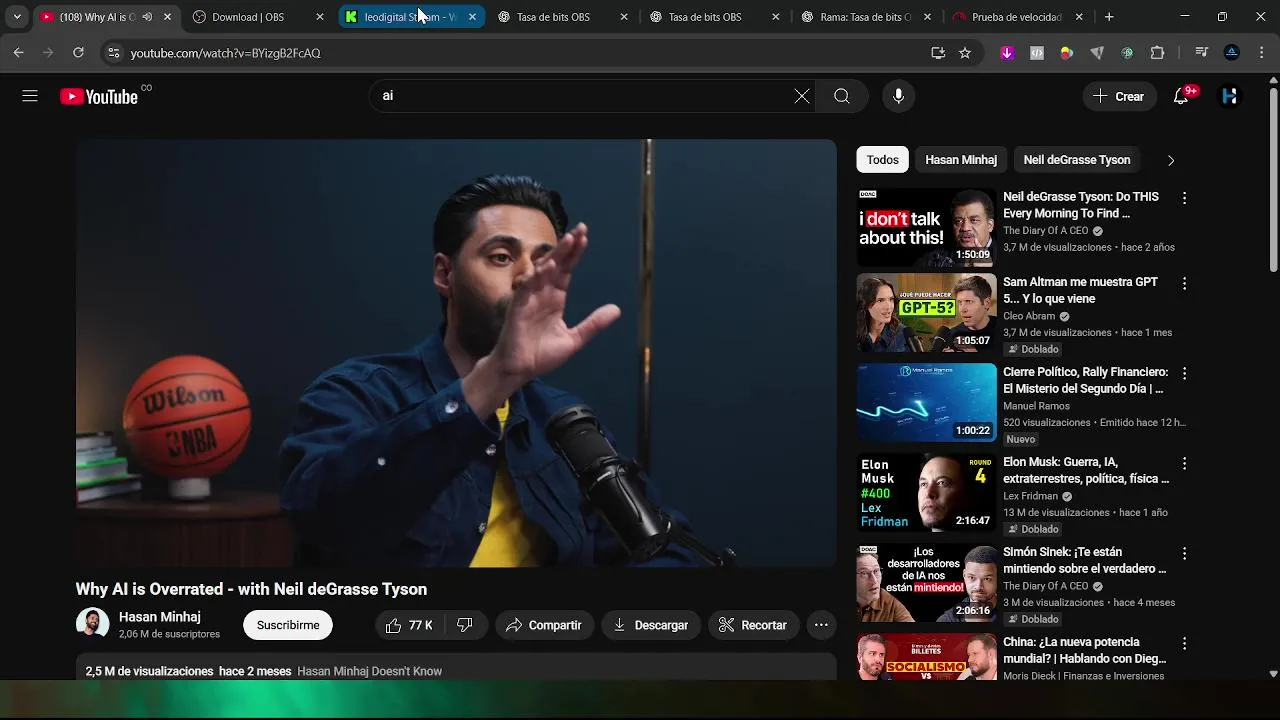Open options for Simón Sinek video
The height and width of the screenshot is (720, 1280).
coord(1184,554)
